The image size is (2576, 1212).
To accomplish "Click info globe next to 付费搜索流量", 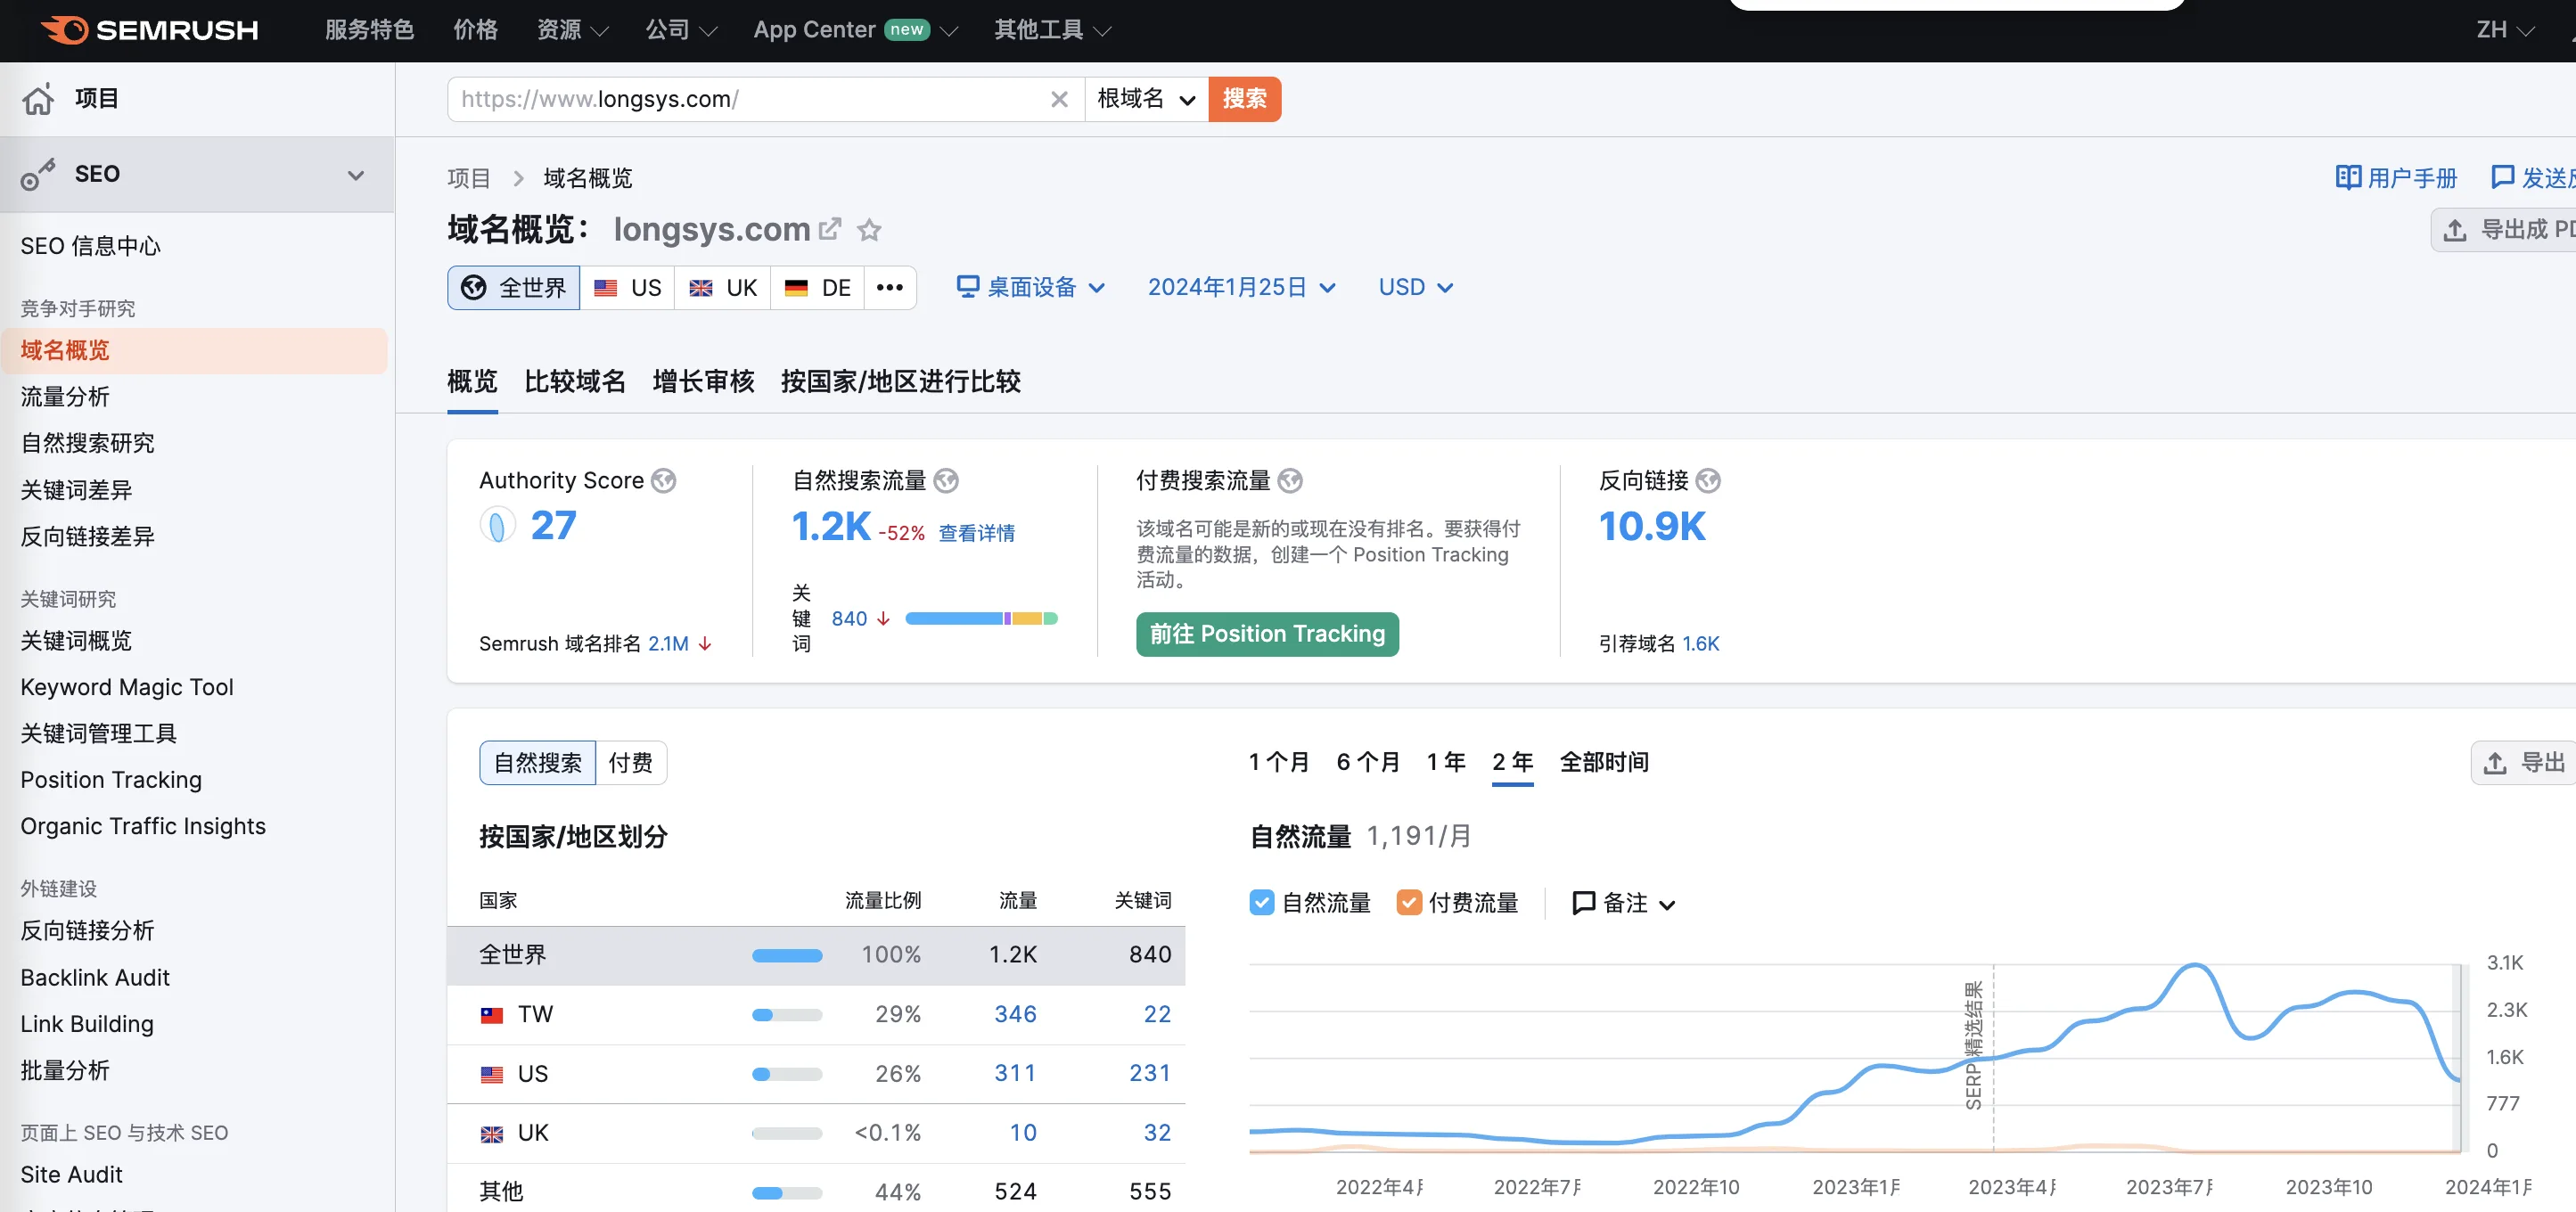I will pos(1290,481).
